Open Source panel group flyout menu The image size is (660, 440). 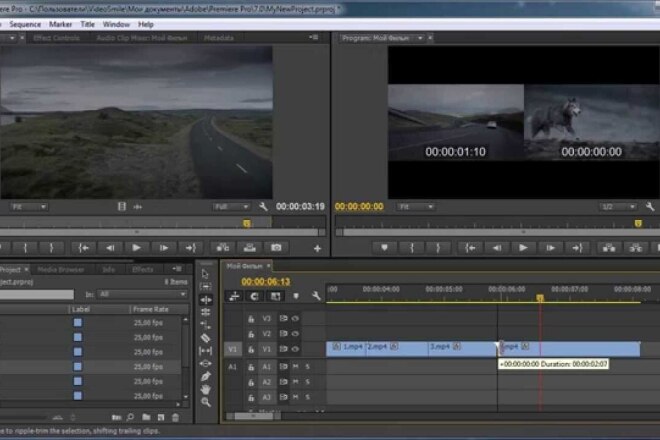(x=314, y=37)
